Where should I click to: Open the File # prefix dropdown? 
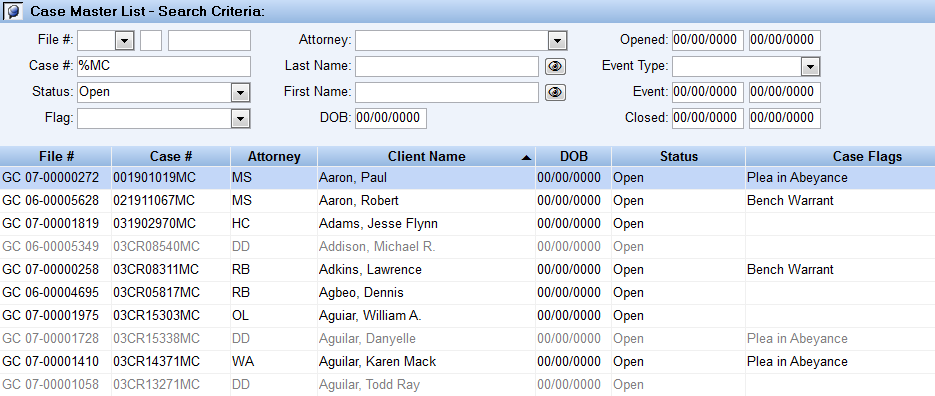[x=124, y=41]
